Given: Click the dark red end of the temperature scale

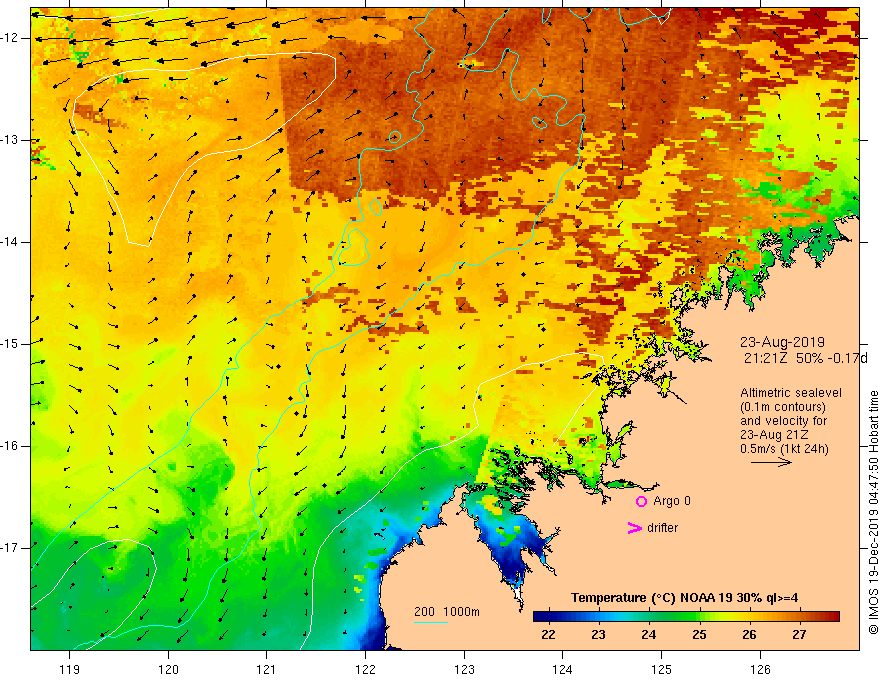Looking at the screenshot, I should [x=833, y=616].
